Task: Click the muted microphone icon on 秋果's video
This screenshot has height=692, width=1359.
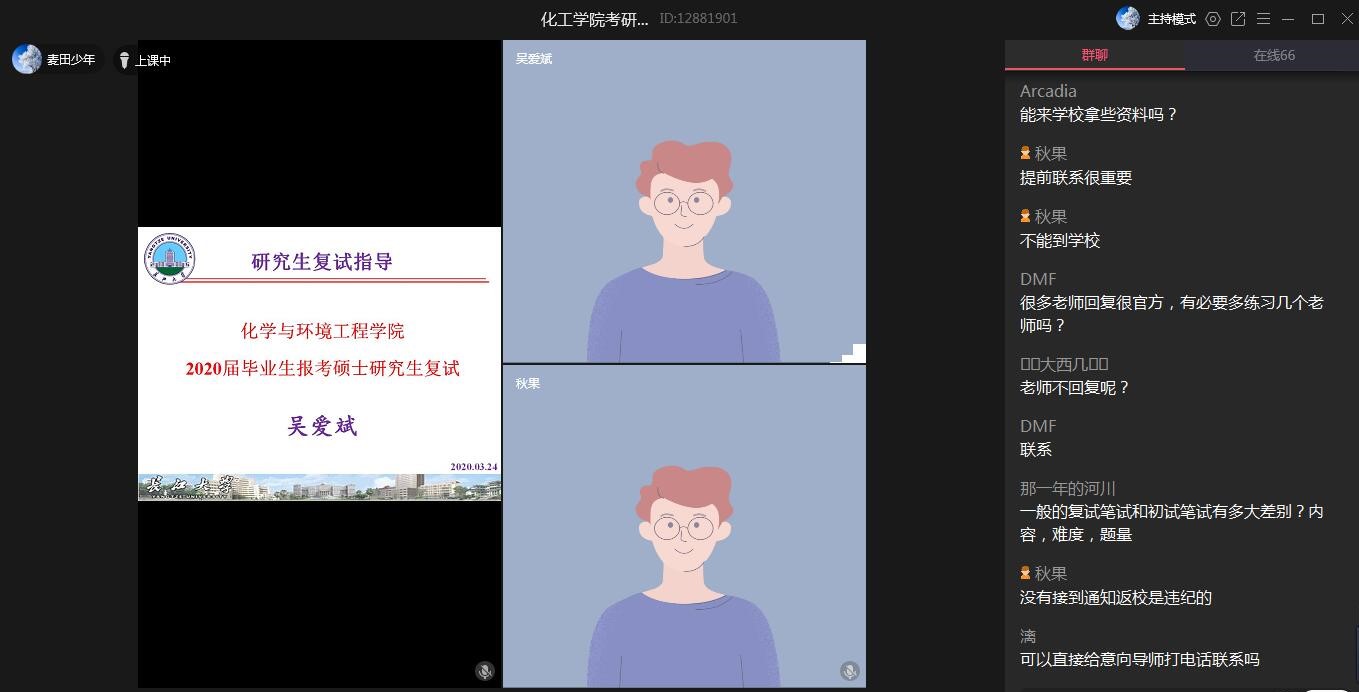Action: tap(849, 671)
